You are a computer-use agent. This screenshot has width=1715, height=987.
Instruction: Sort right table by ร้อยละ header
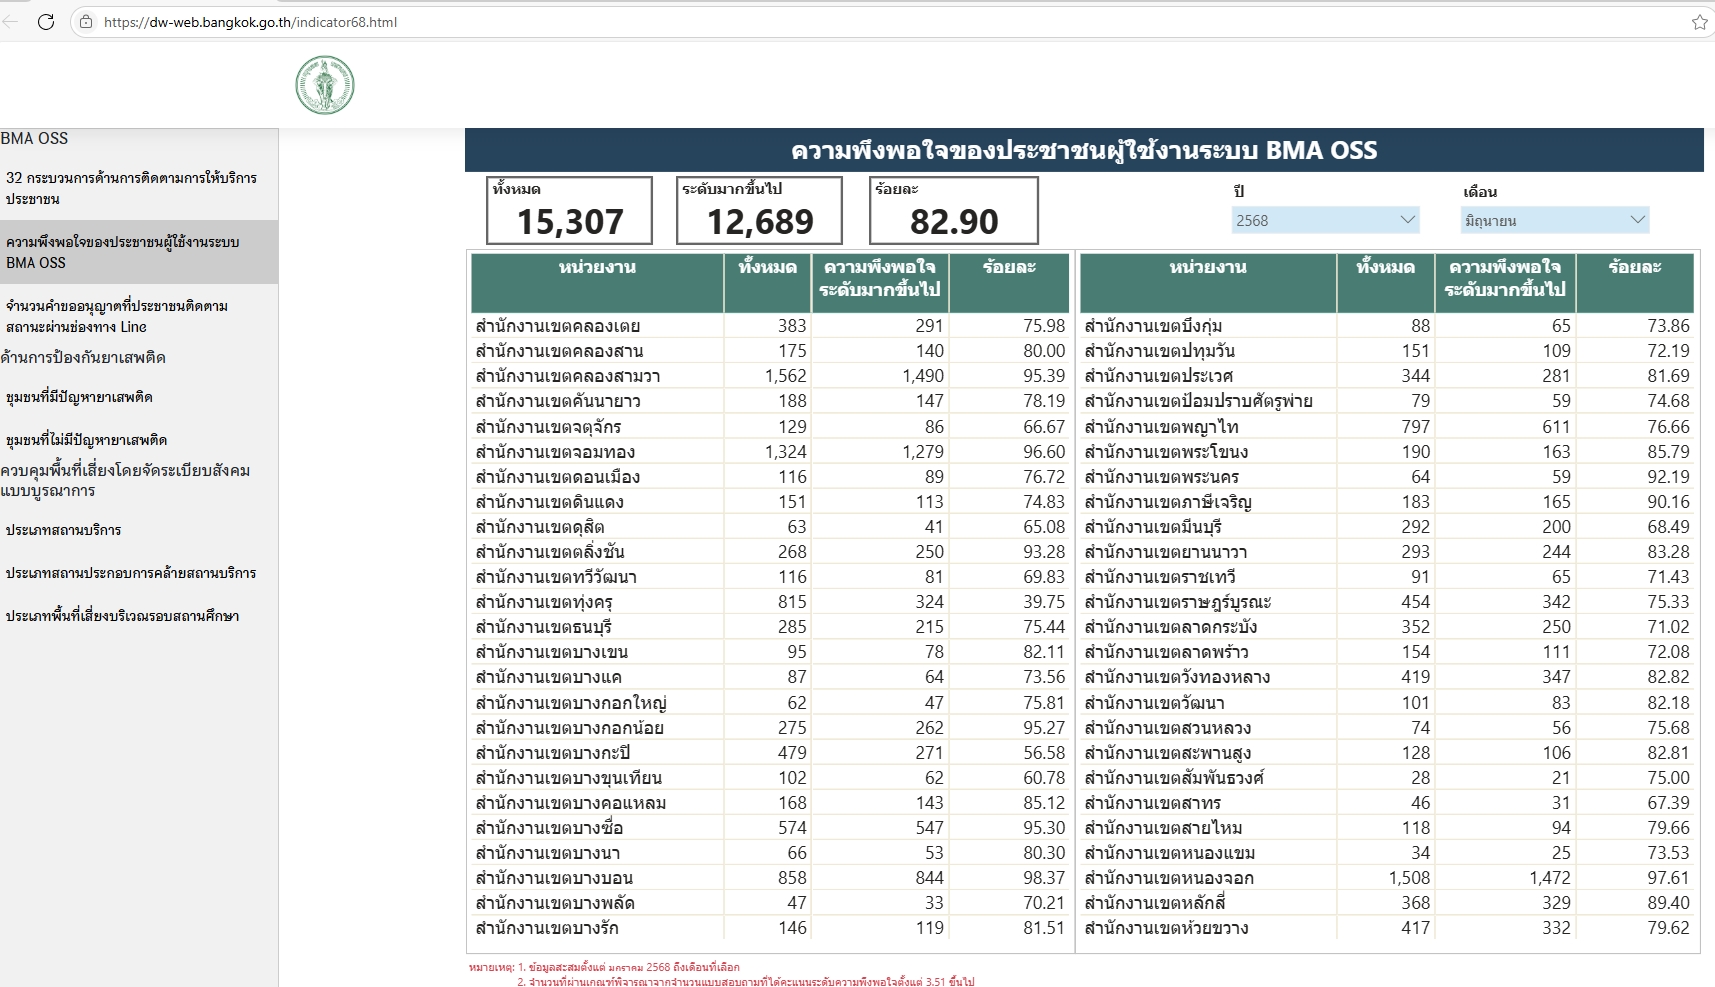(x=1635, y=282)
